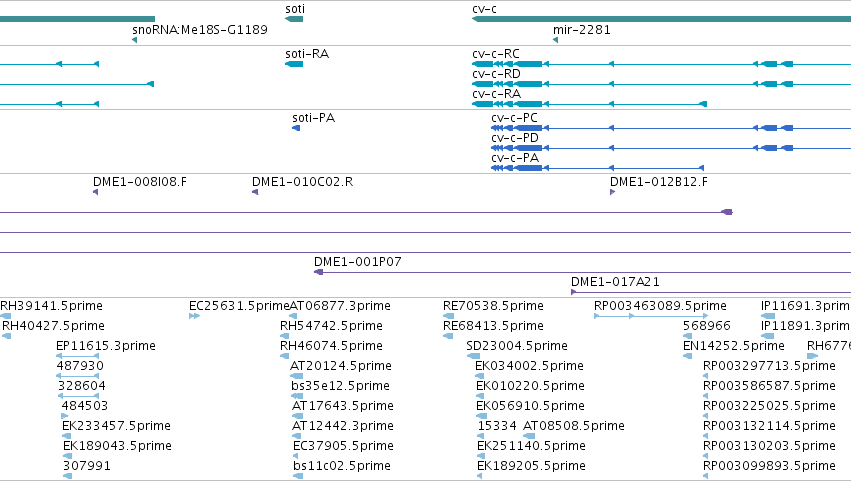Select the cv-c-PD label
The width and height of the screenshot is (851, 481).
pyautogui.click(x=515, y=138)
